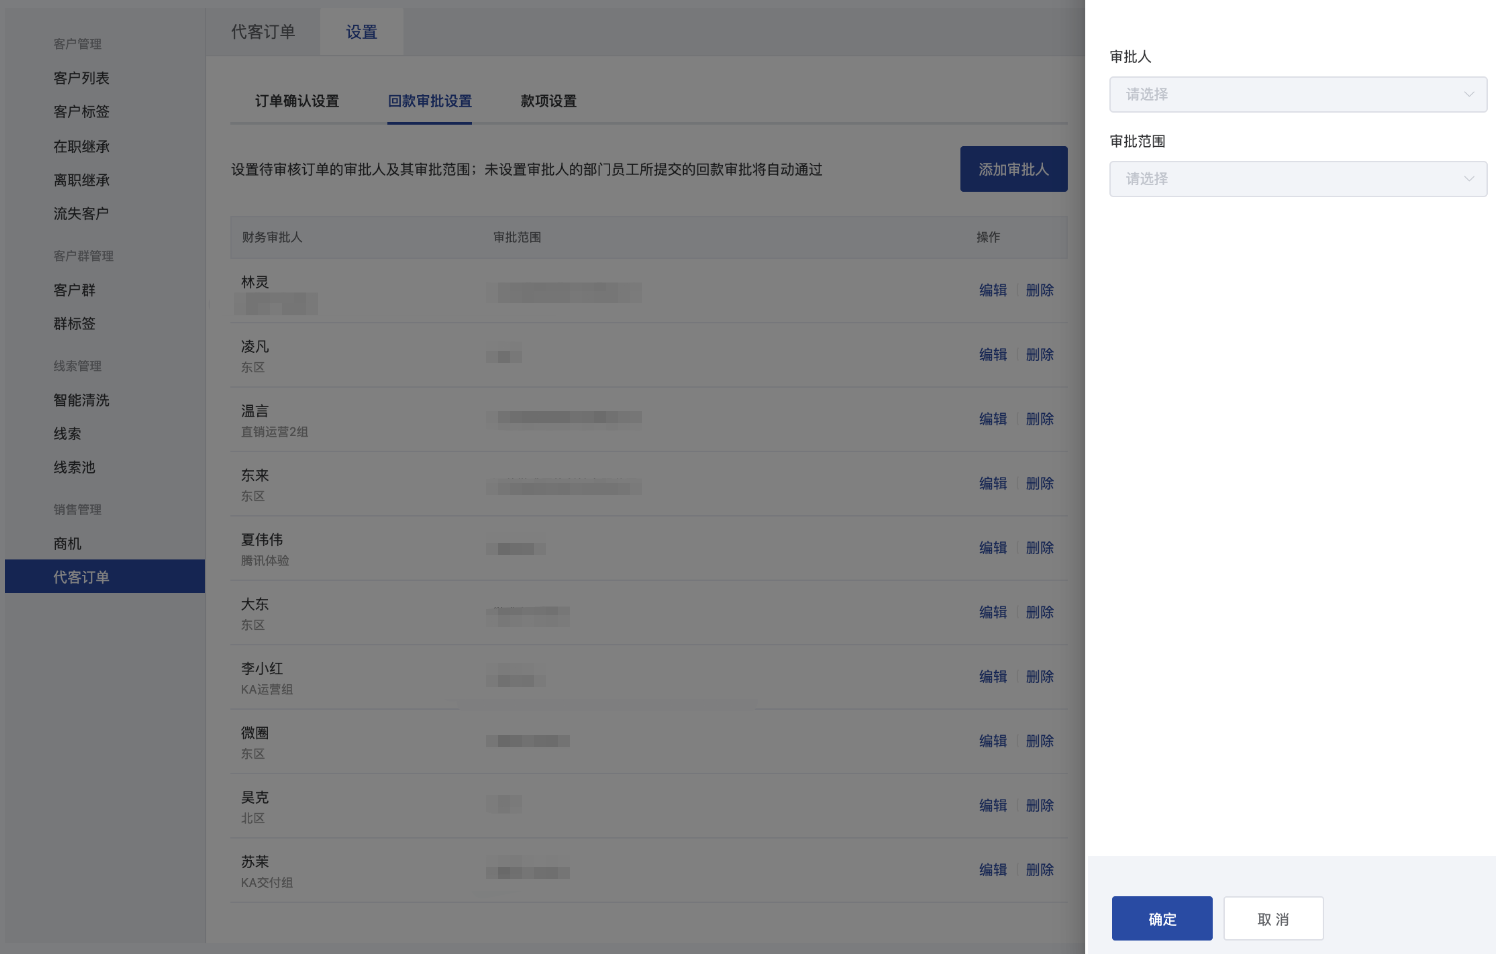Screen dimensions: 1496x954
Task: Open 客户群 in the sidebar
Action: pyautogui.click(x=74, y=290)
